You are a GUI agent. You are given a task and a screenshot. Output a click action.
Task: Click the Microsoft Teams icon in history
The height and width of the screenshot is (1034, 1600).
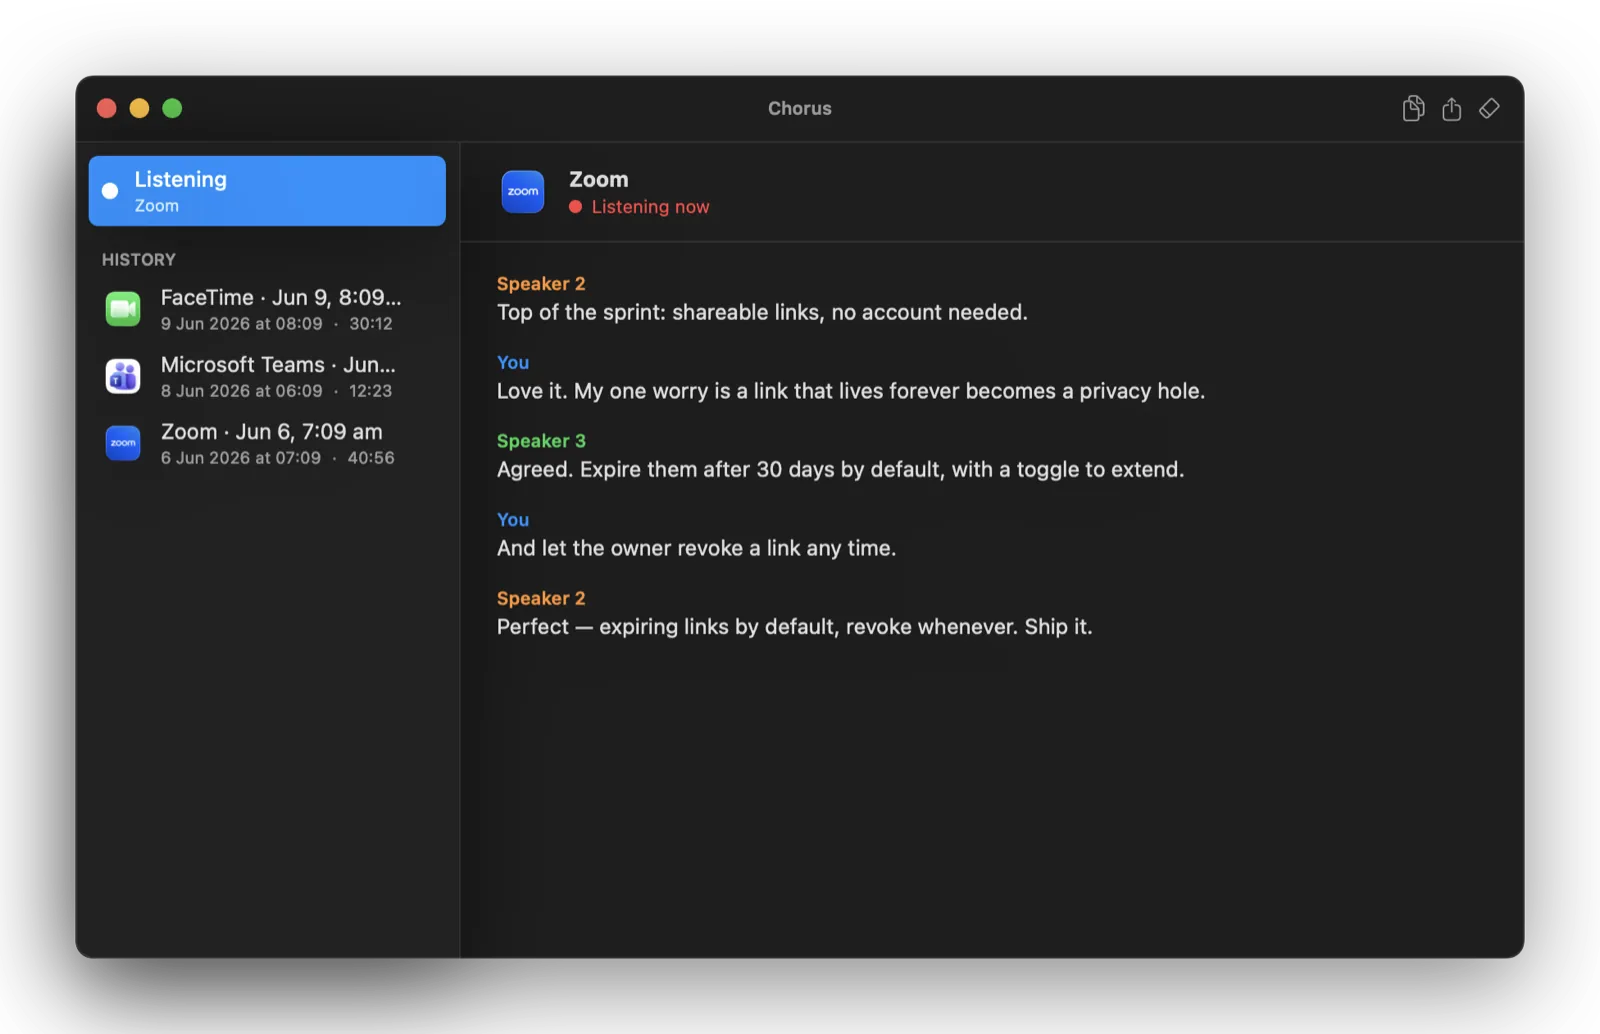tap(123, 376)
